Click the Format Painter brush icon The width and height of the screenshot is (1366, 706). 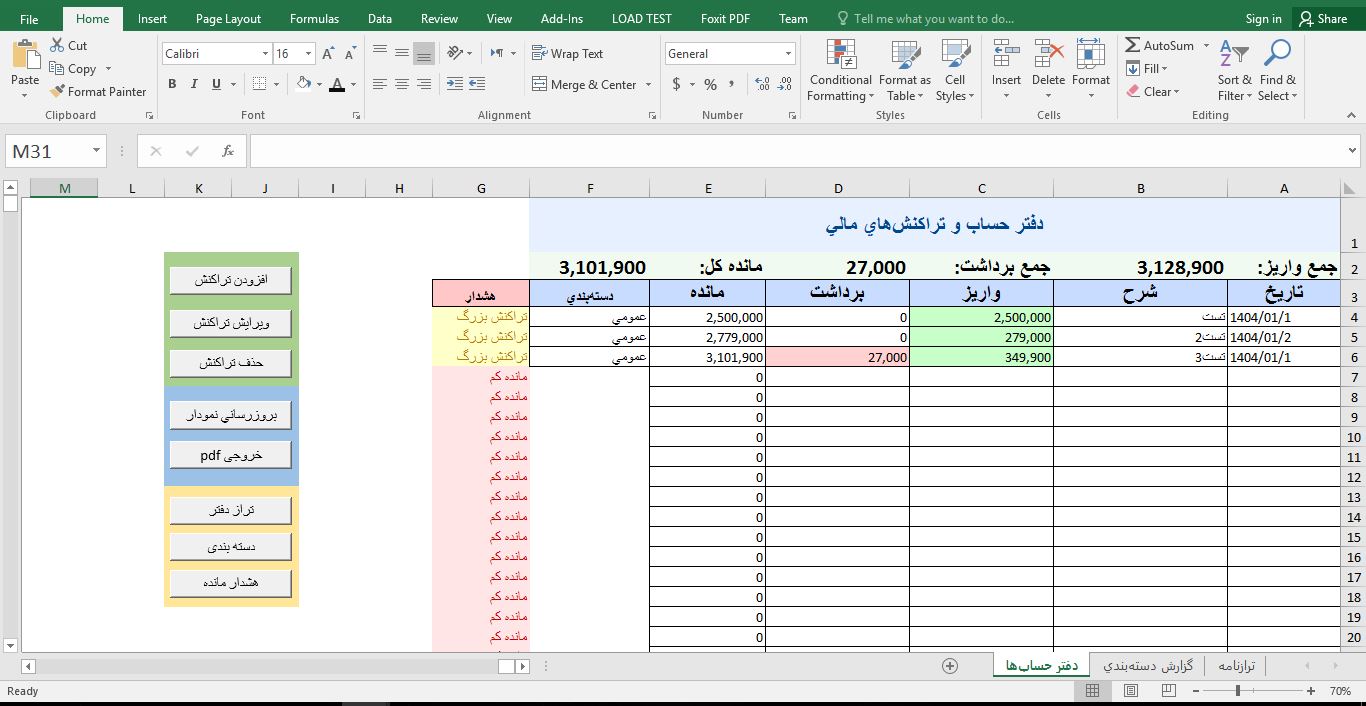(x=57, y=92)
